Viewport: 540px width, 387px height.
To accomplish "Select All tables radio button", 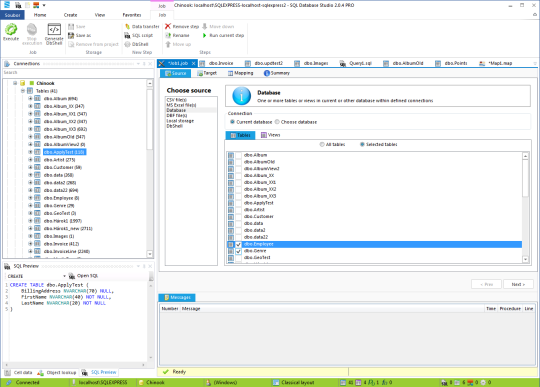I will (322, 145).
